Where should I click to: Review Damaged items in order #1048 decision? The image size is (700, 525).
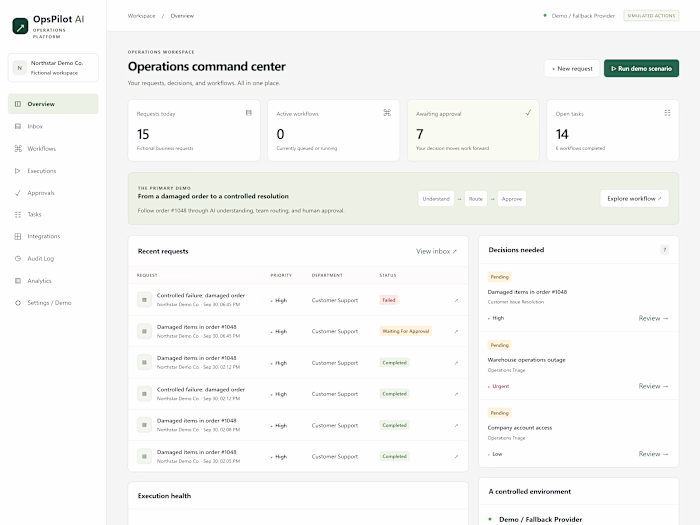(x=653, y=318)
